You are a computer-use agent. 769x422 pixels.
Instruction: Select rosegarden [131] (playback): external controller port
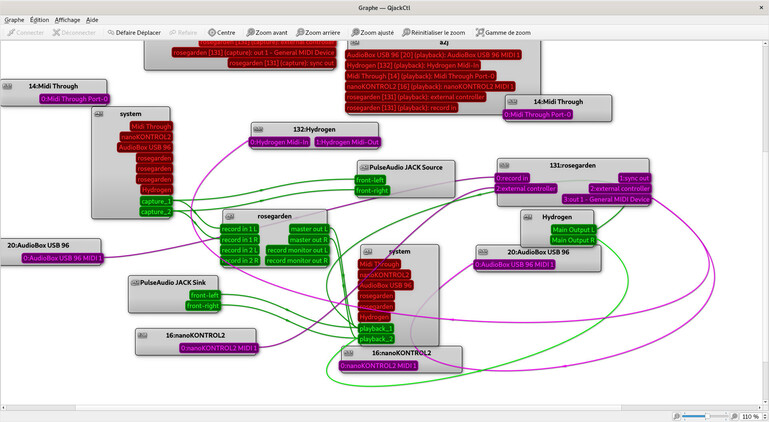[415, 97]
